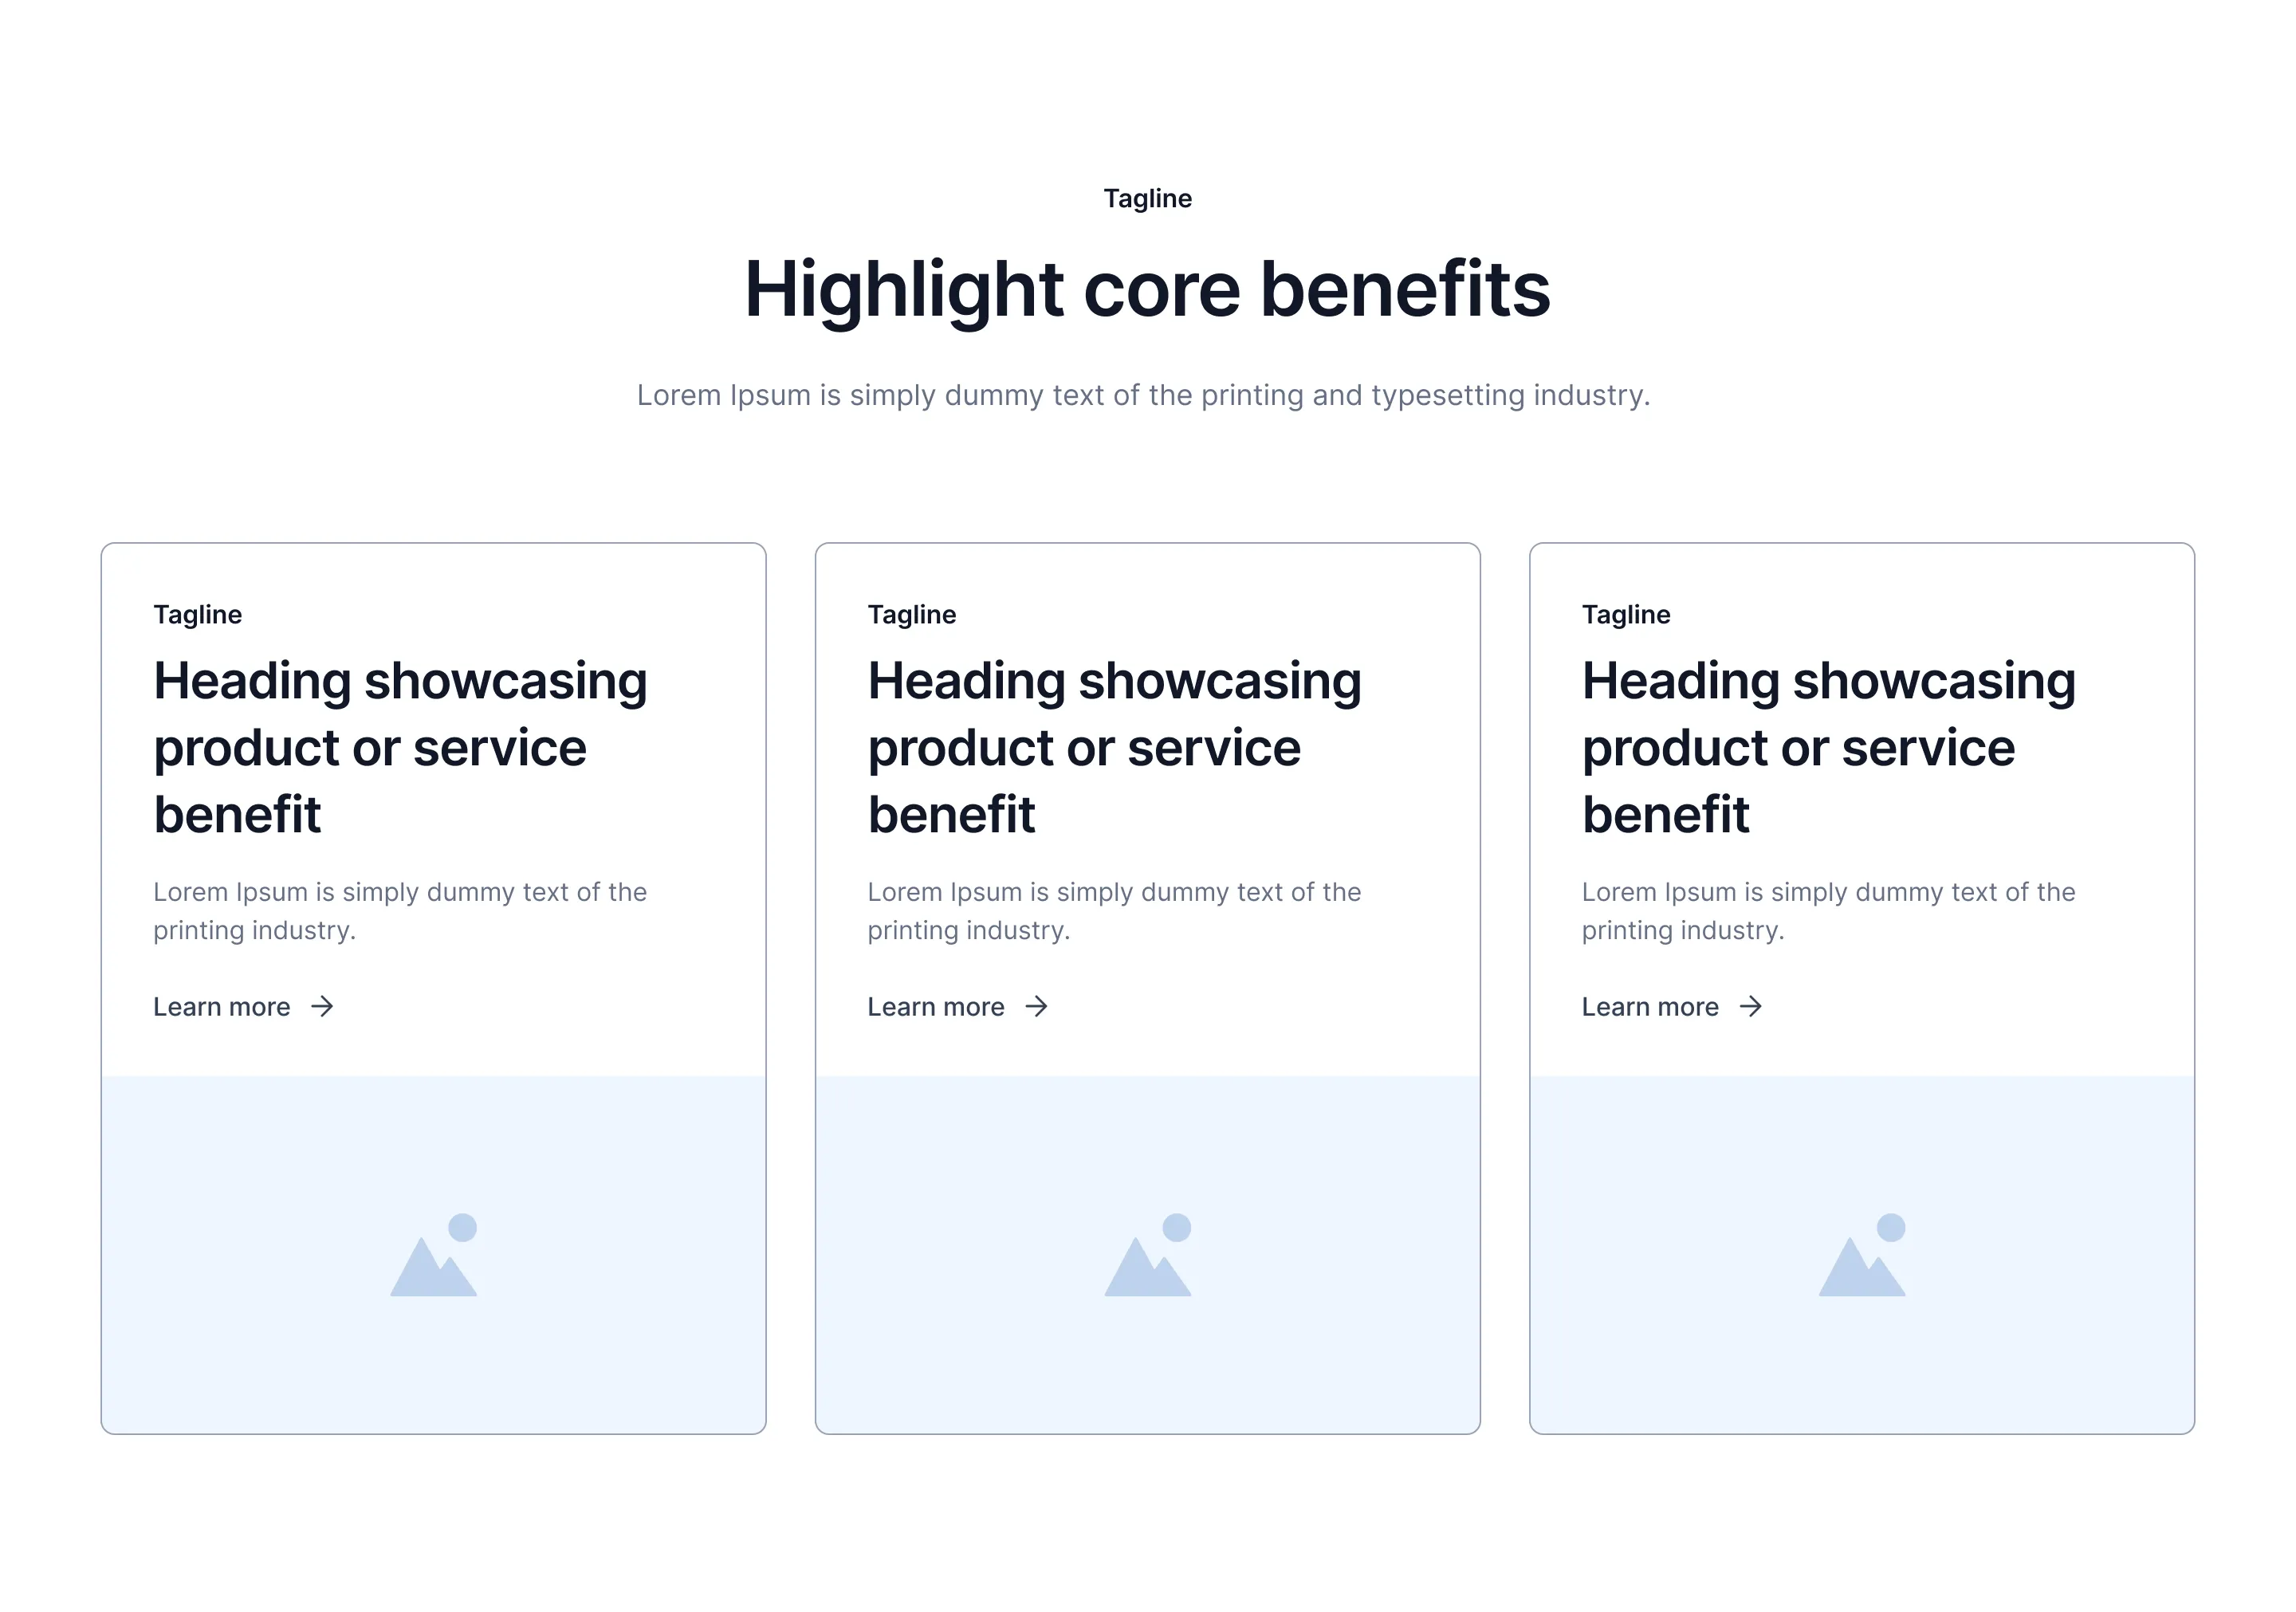Image resolution: width=2296 pixels, height=1612 pixels.
Task: Select the image placeholder icon in middle card
Action: tap(1148, 1255)
